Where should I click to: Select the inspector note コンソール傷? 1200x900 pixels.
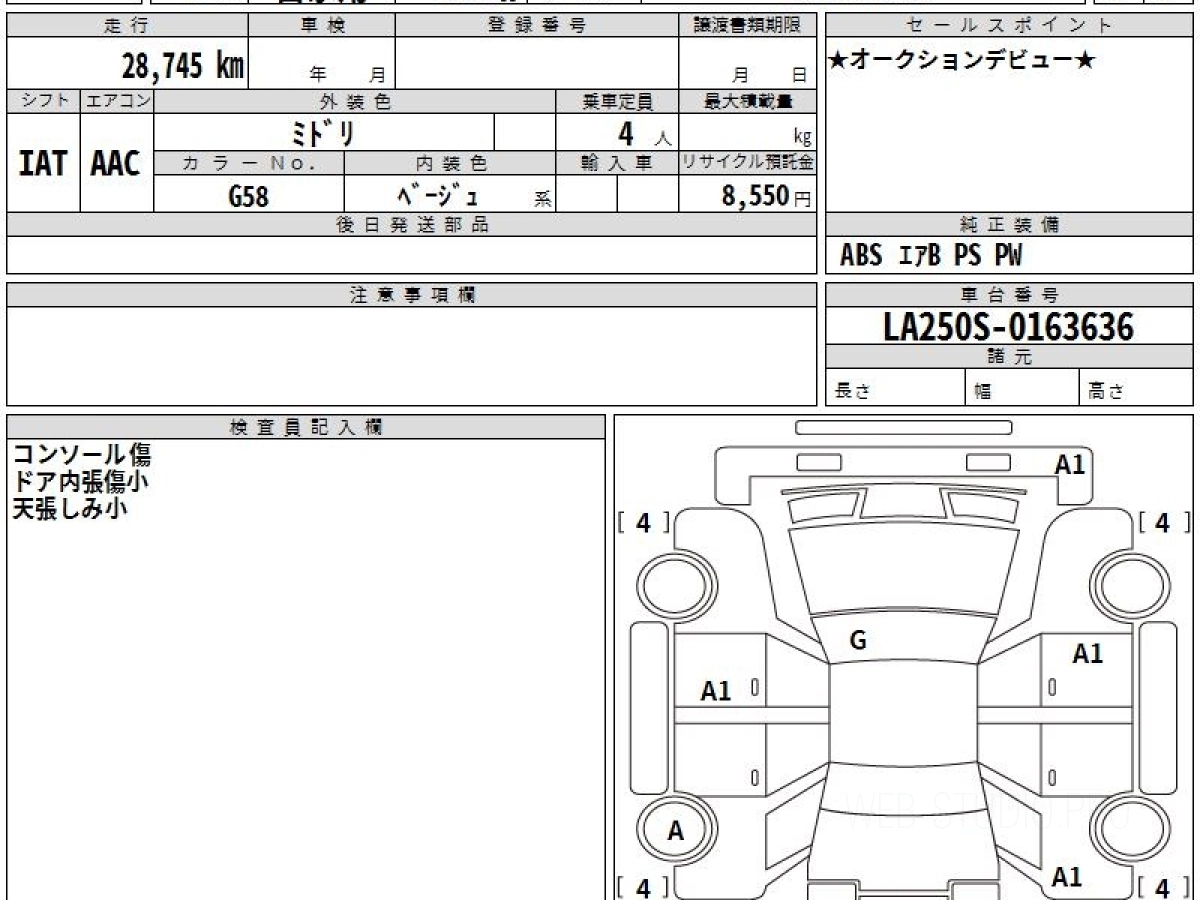(82, 455)
